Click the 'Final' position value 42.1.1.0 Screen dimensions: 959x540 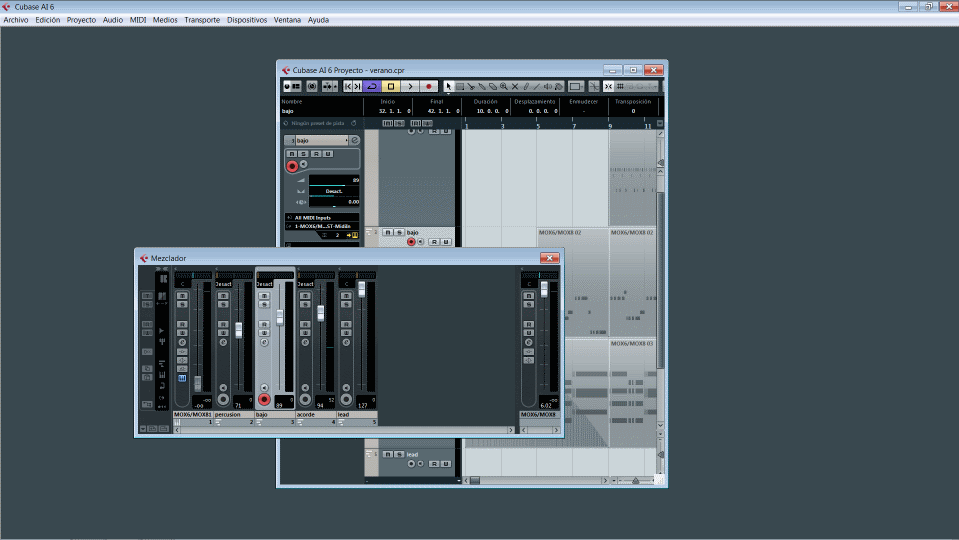coord(444,111)
